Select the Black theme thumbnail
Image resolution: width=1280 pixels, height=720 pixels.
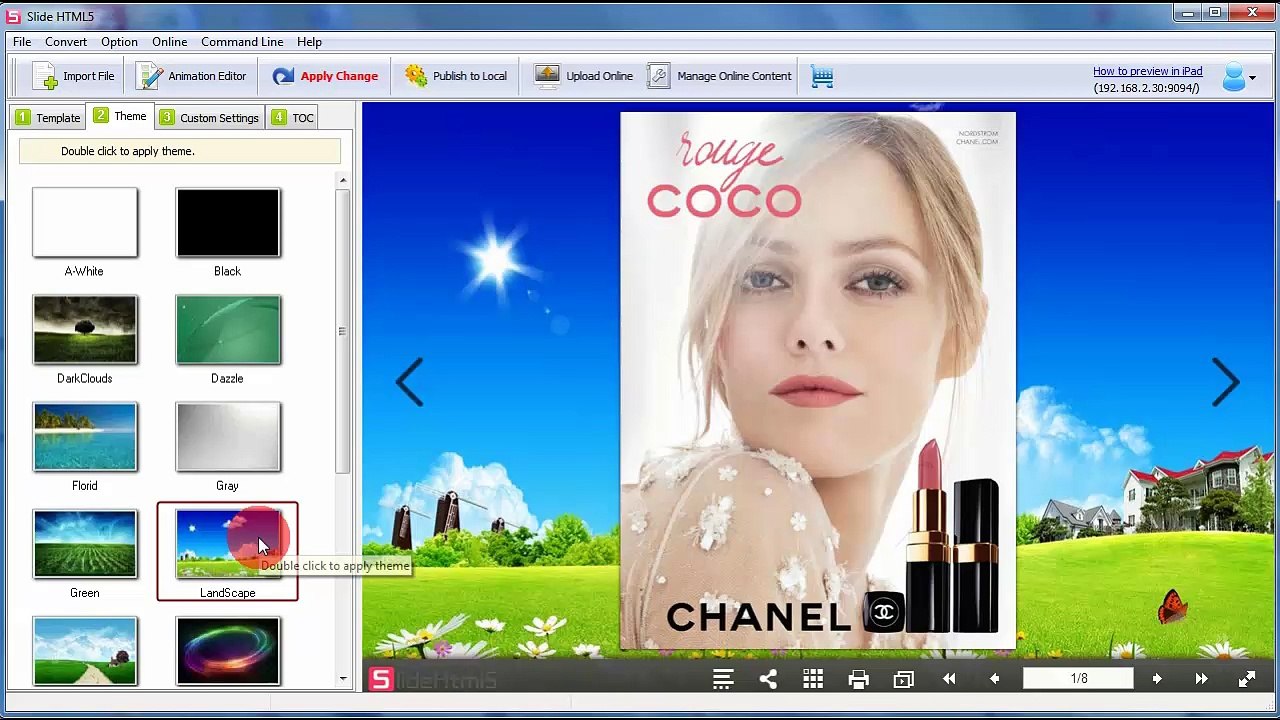tap(228, 222)
